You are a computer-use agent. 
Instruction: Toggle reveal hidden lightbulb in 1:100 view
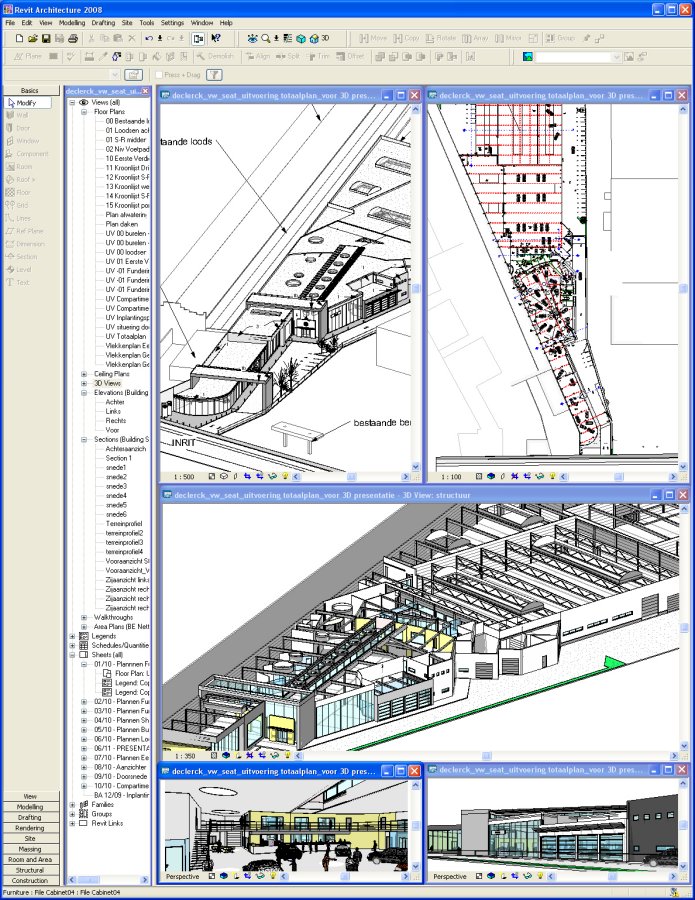pyautogui.click(x=552, y=476)
